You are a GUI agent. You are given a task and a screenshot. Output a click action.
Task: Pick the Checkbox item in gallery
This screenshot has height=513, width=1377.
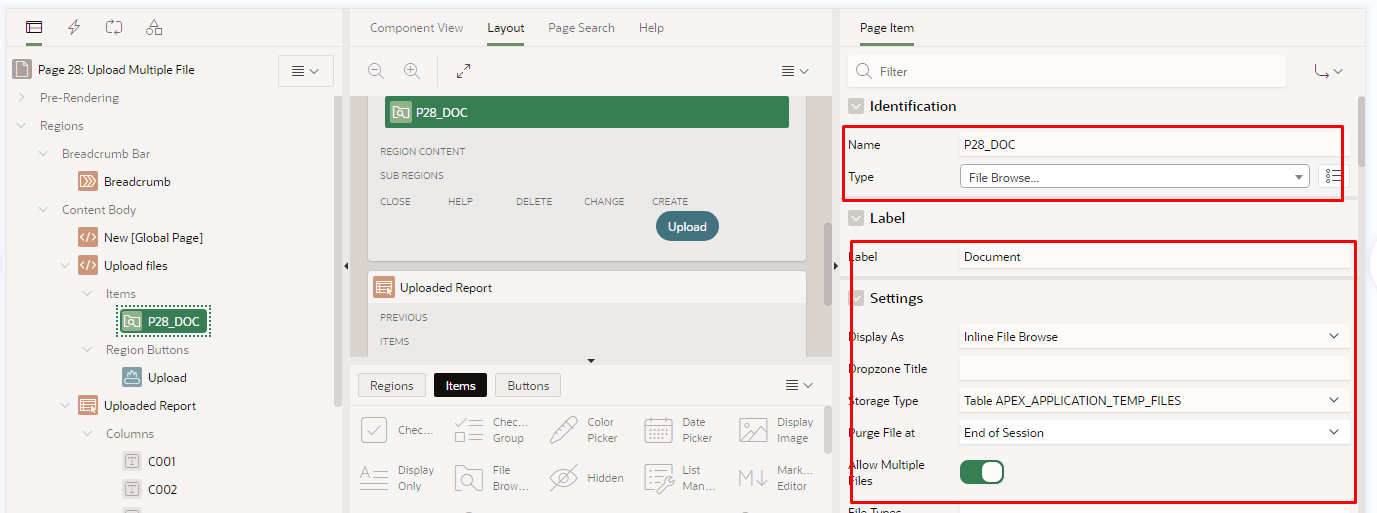[x=396, y=430]
